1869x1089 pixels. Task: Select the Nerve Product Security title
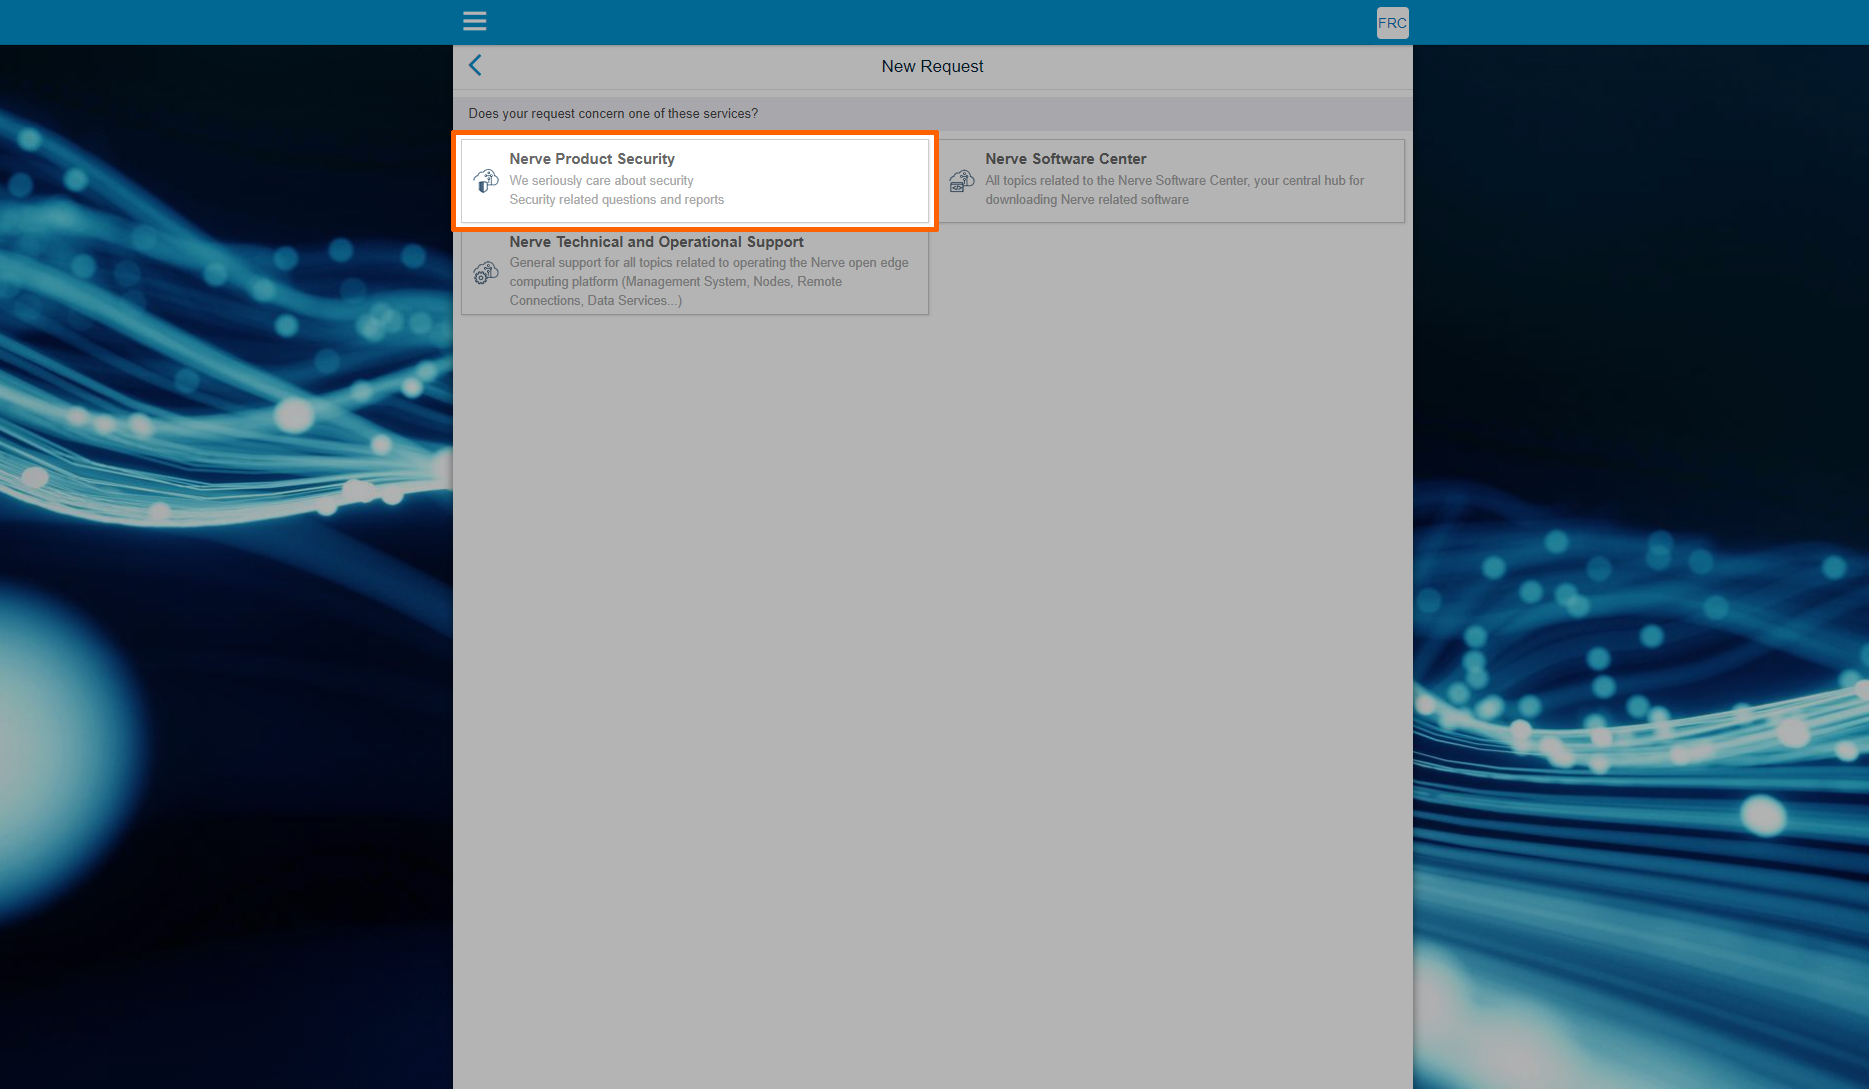591,159
